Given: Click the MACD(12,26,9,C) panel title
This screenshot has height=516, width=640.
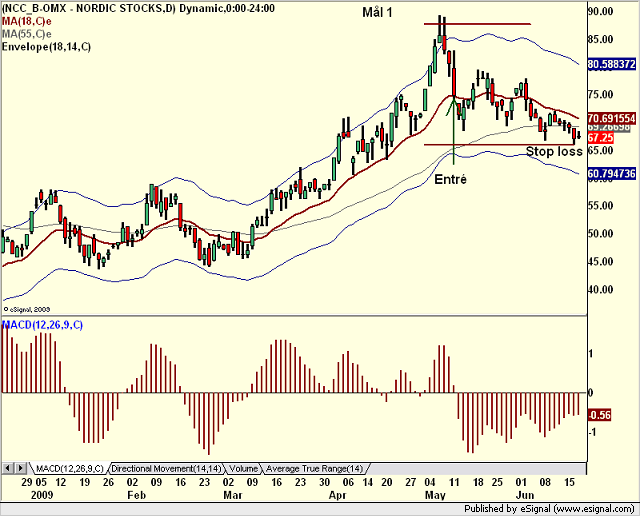Looking at the screenshot, I should click(x=42, y=325).
